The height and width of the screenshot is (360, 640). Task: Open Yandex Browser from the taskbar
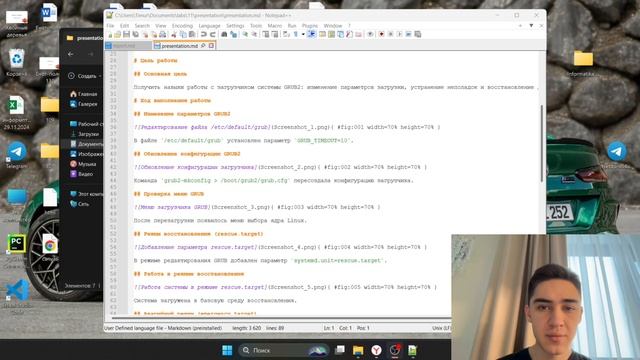click(376, 350)
